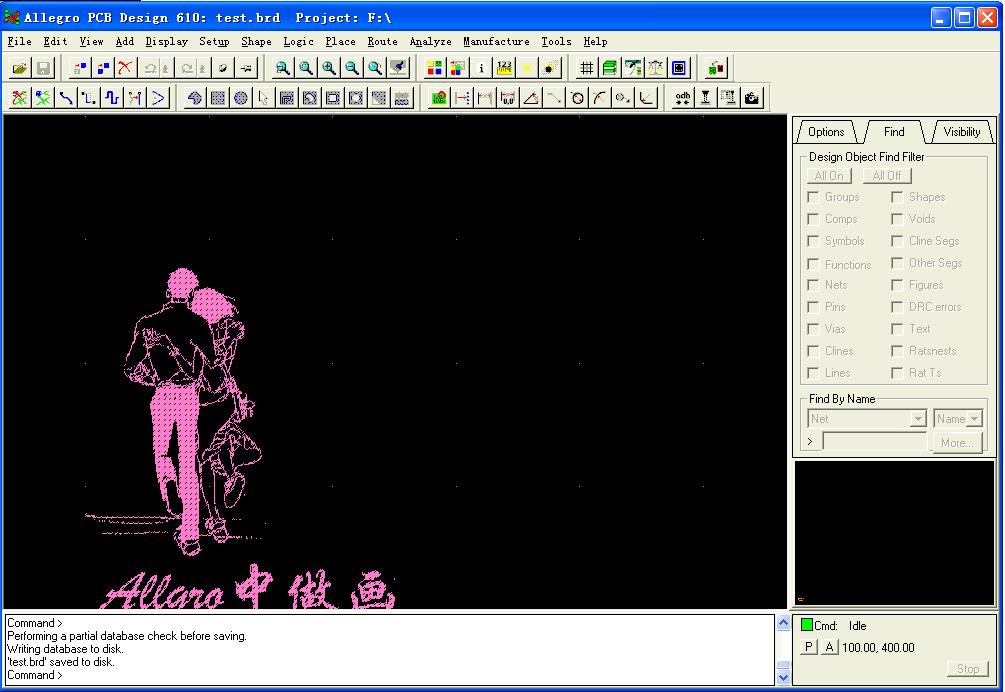This screenshot has width=1005, height=692.
Task: Click the command window scroll-down arrow
Action: tap(783, 677)
